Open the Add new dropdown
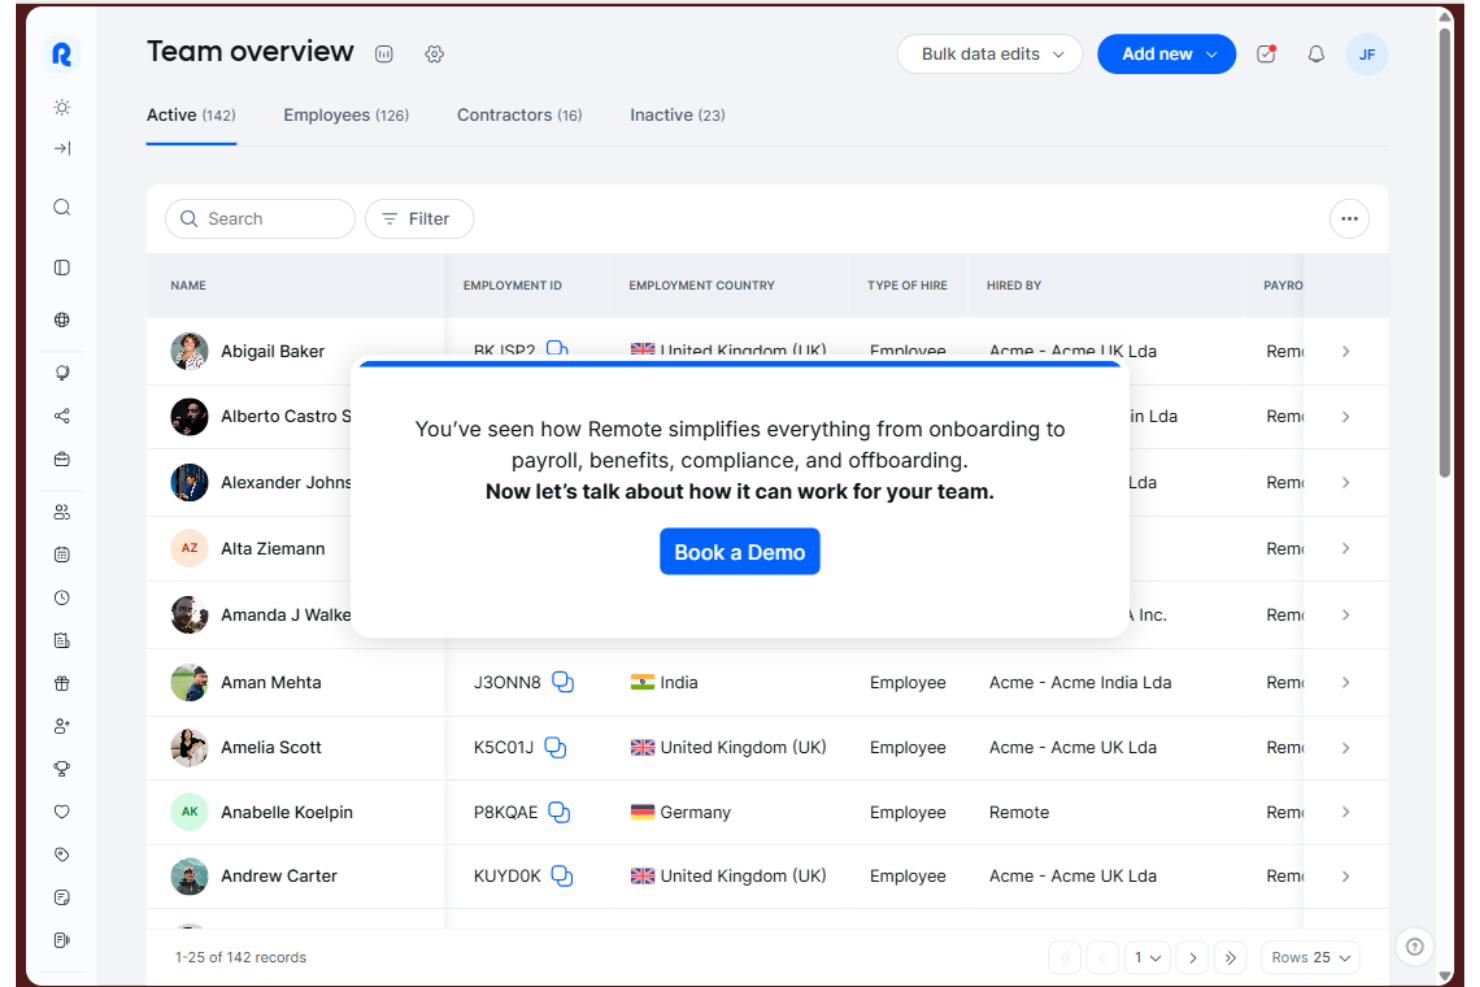 pyautogui.click(x=1167, y=54)
